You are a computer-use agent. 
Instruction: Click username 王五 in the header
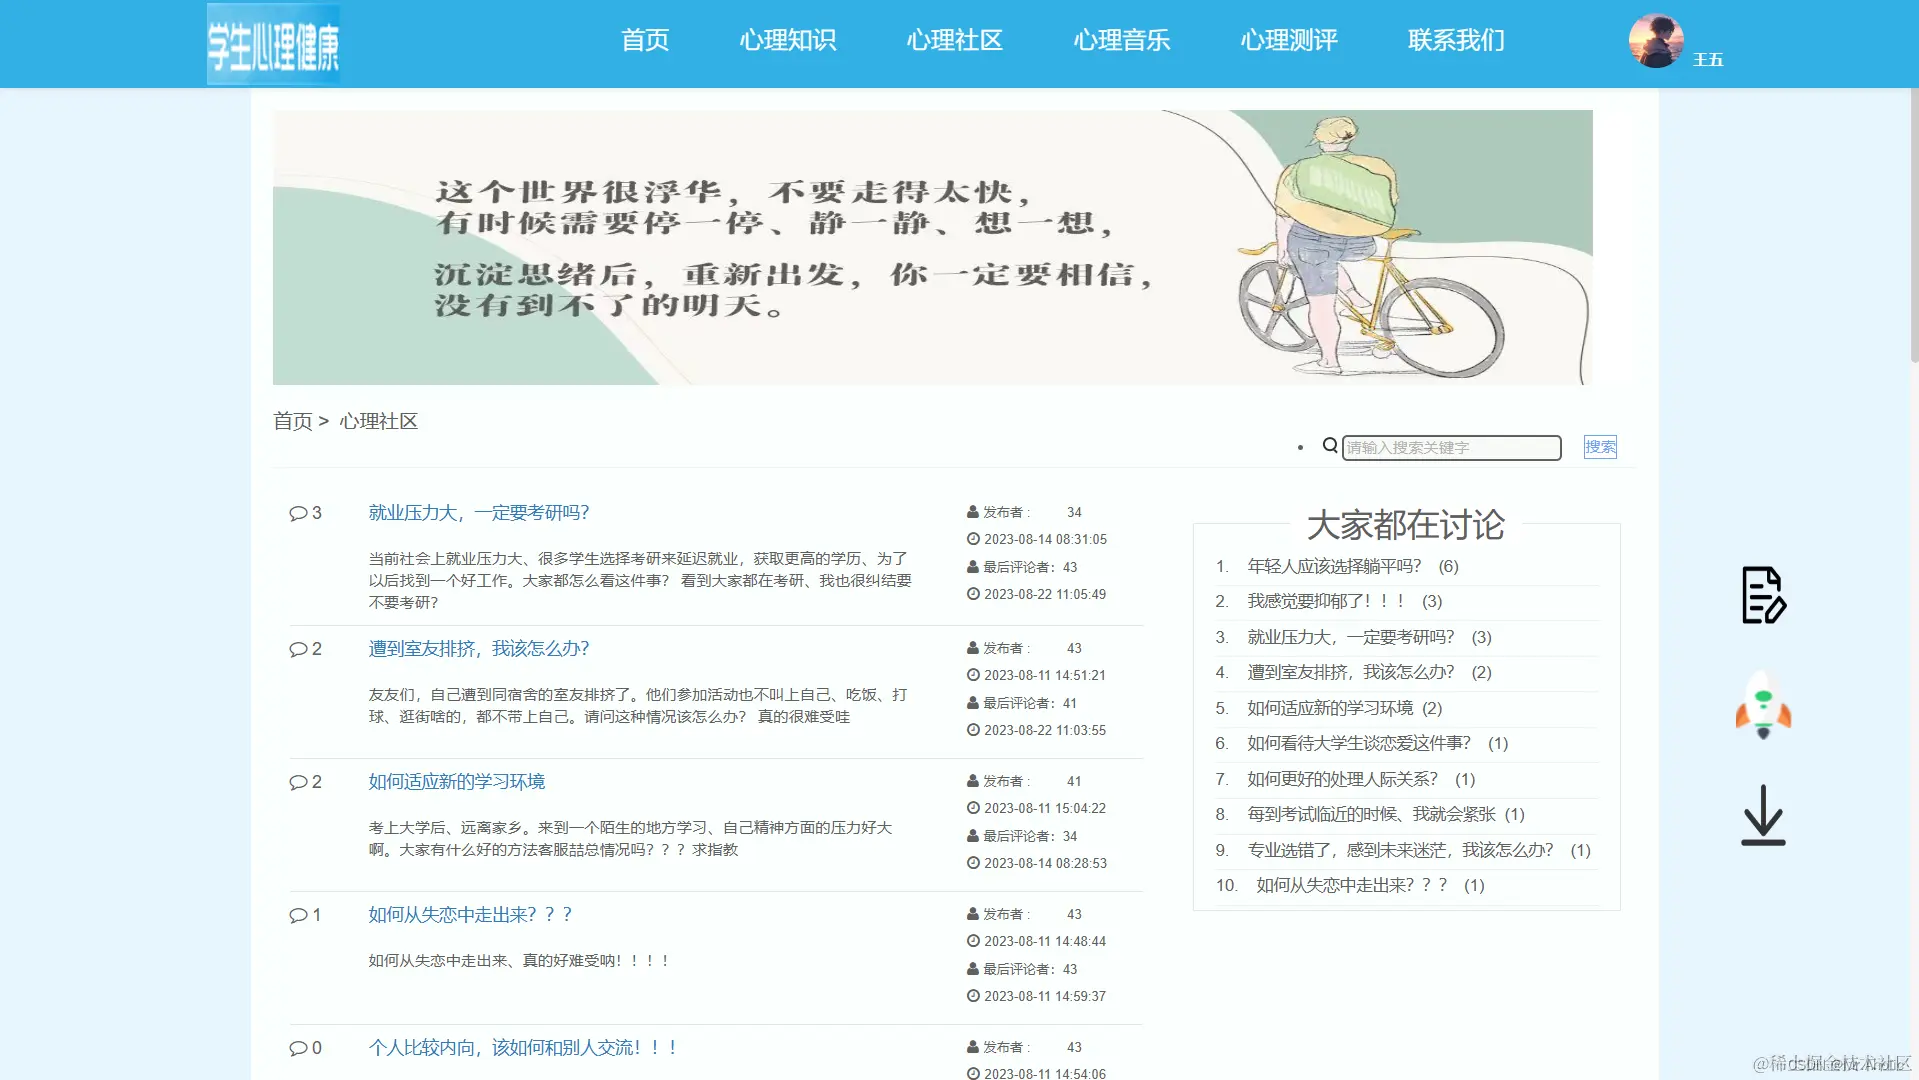pos(1708,60)
